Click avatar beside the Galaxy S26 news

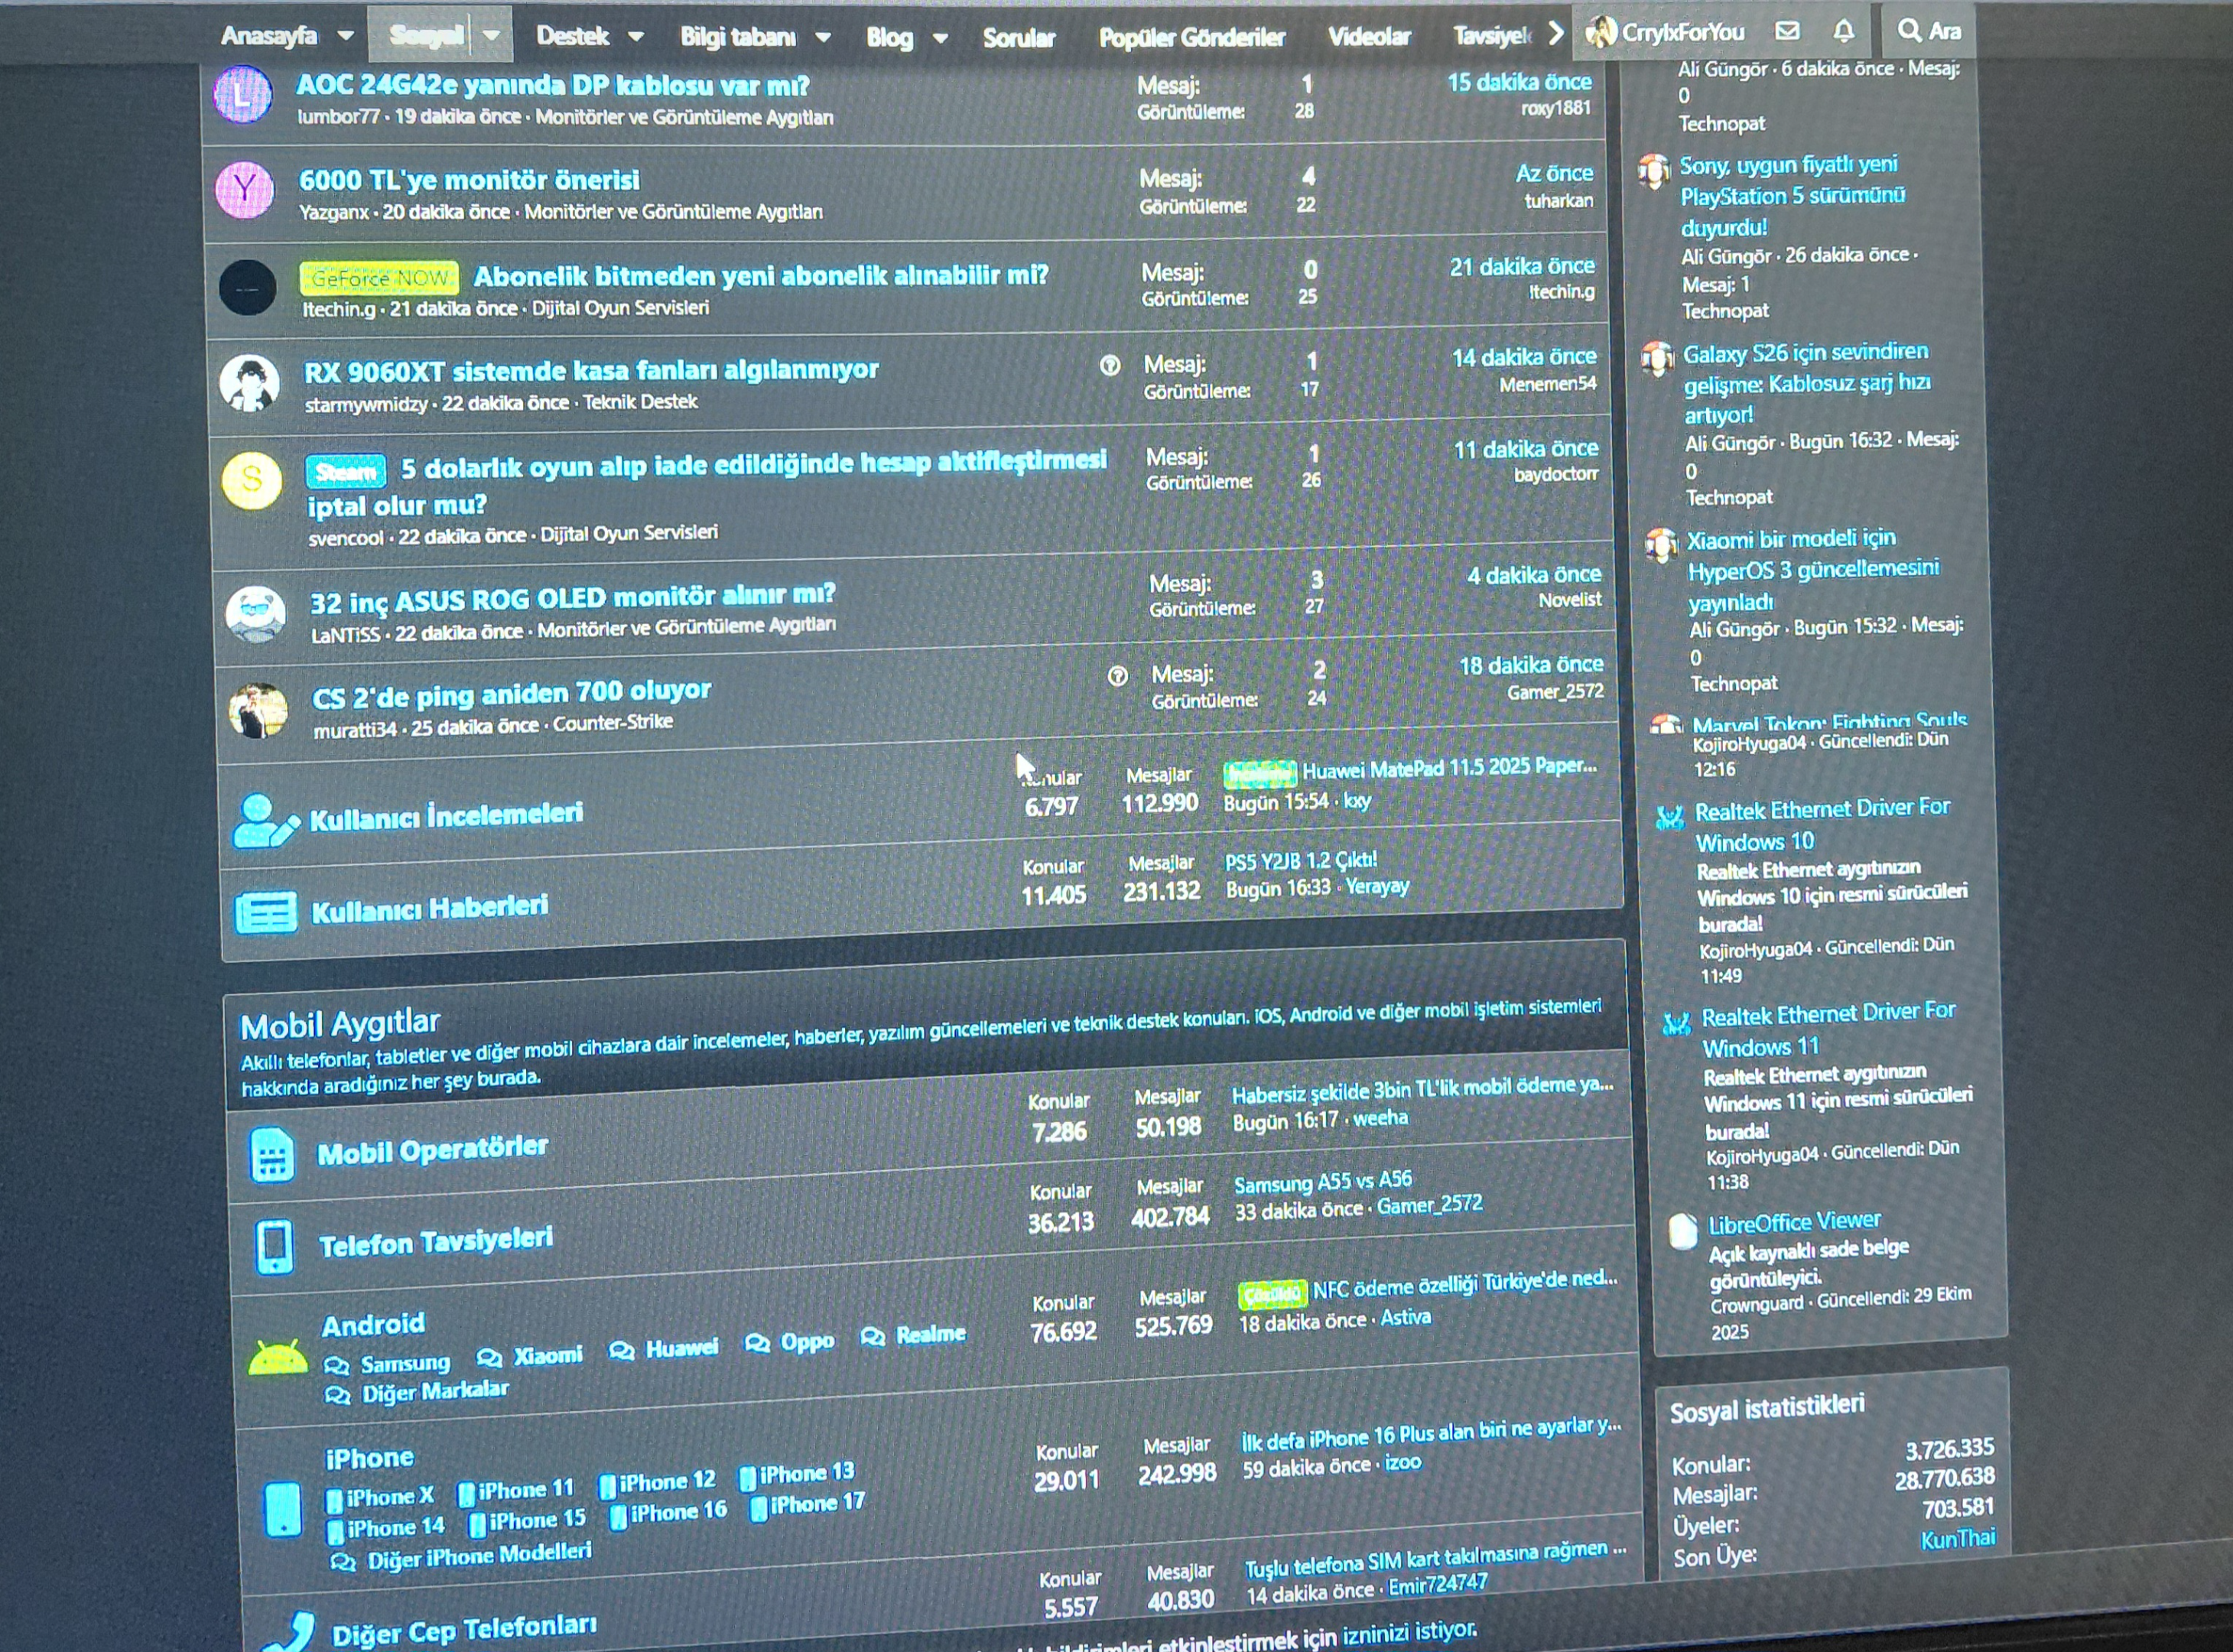tap(1658, 358)
